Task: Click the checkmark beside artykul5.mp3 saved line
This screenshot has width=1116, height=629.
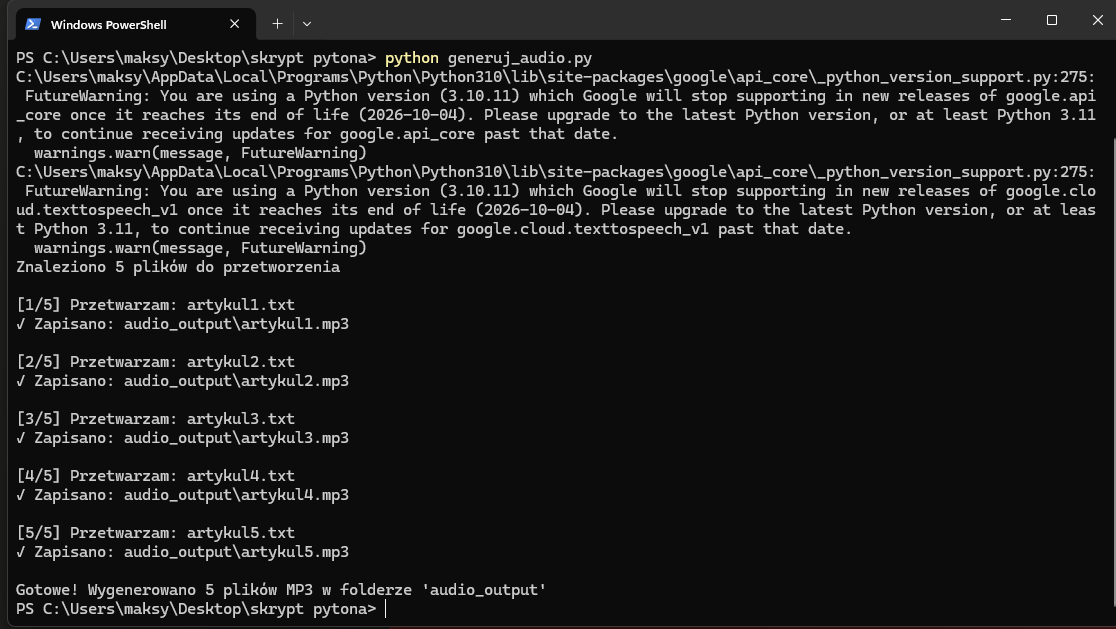Action: pos(22,551)
